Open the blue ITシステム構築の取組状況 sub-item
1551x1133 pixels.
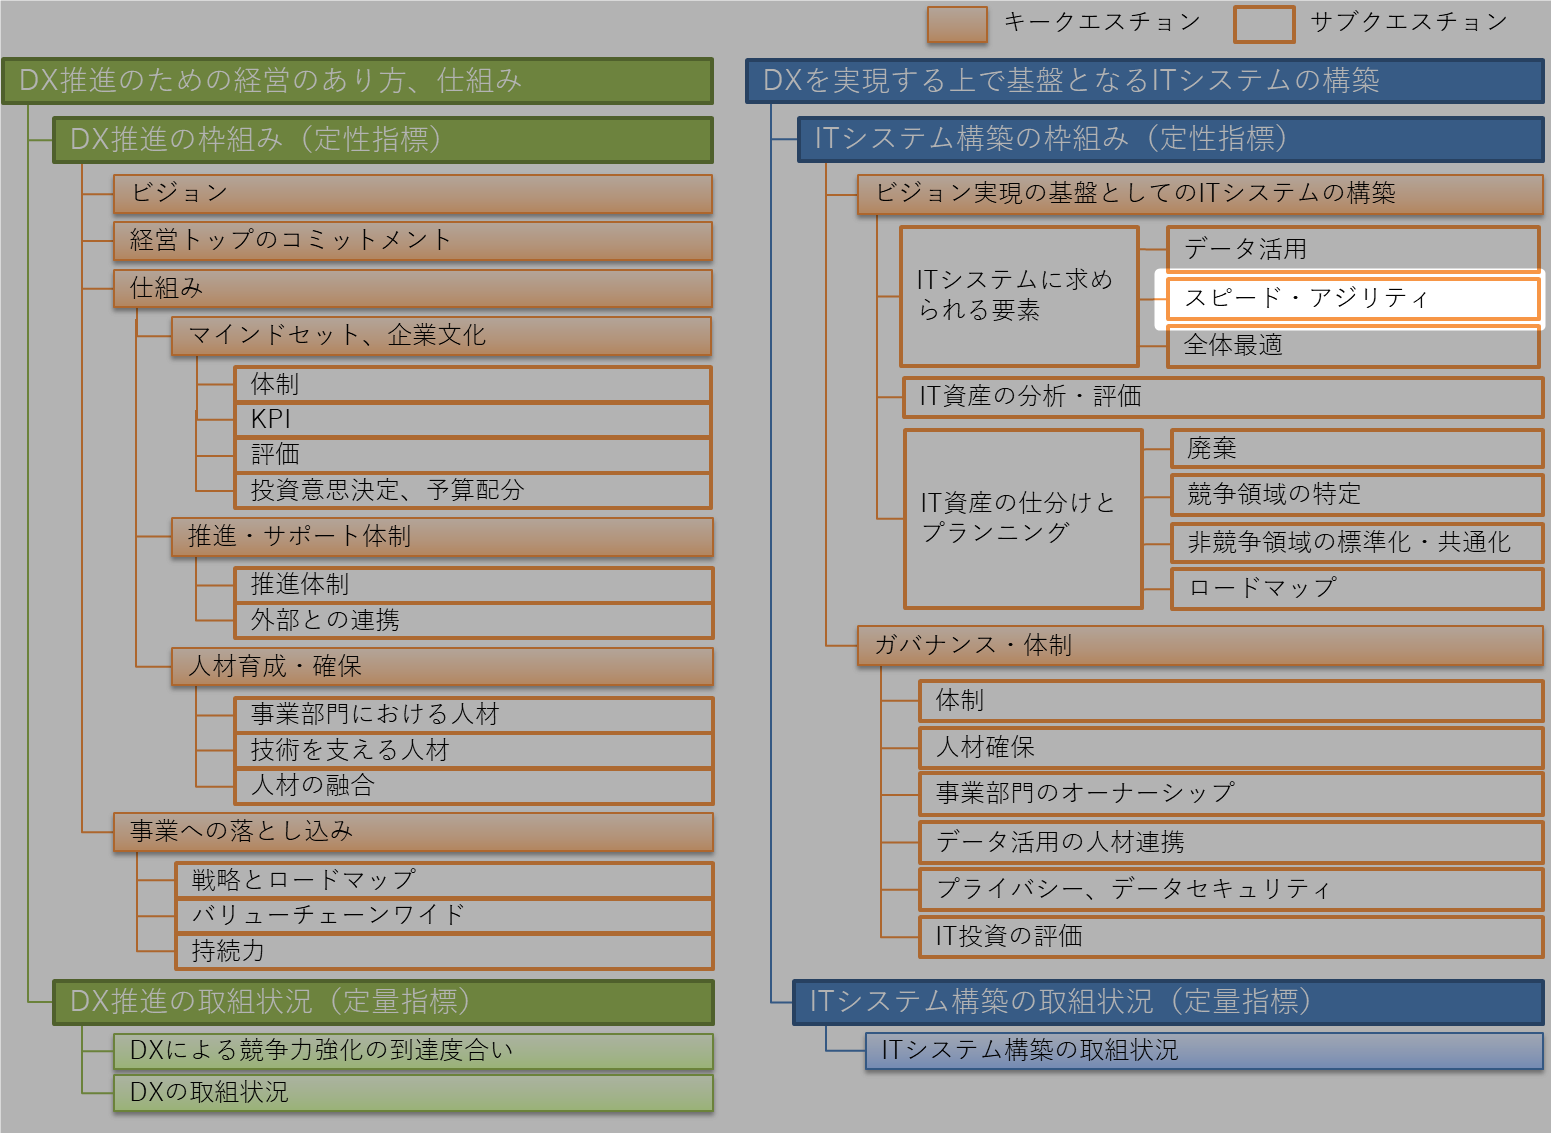(1203, 1050)
